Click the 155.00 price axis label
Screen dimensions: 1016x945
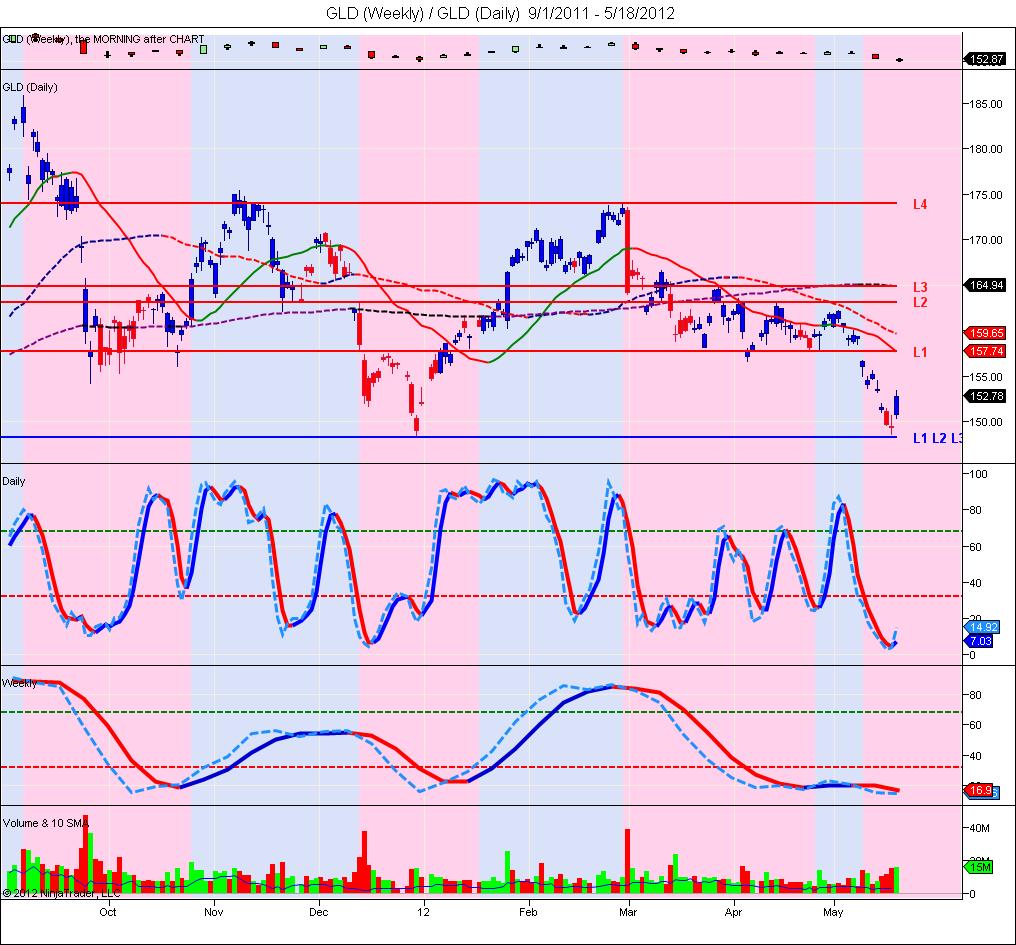point(986,377)
